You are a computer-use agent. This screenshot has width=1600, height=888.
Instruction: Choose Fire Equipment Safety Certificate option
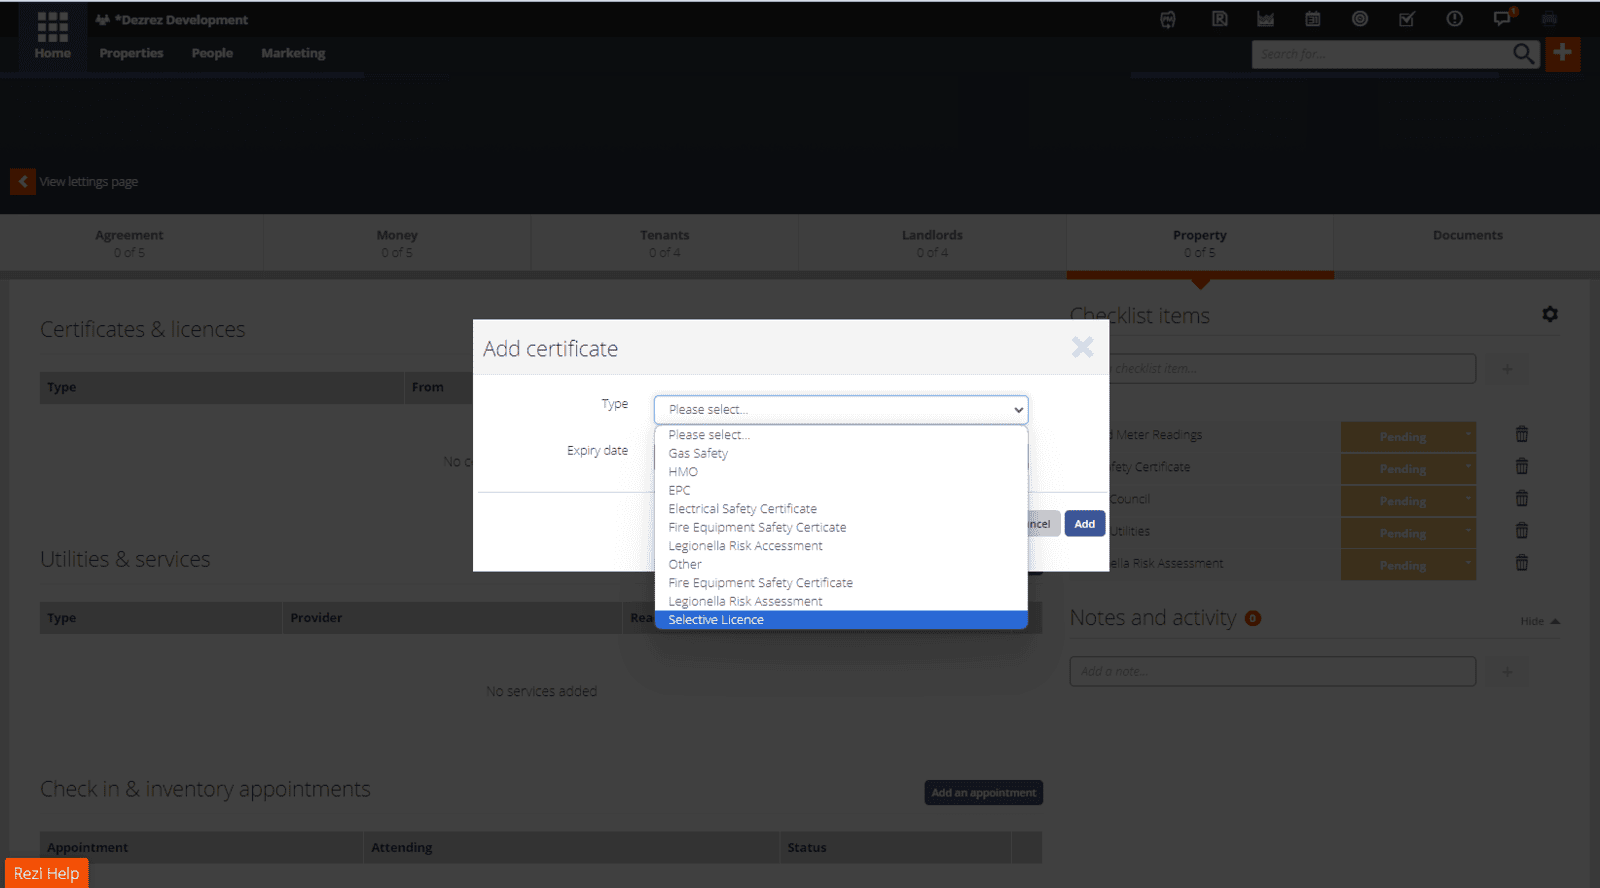pyautogui.click(x=841, y=583)
